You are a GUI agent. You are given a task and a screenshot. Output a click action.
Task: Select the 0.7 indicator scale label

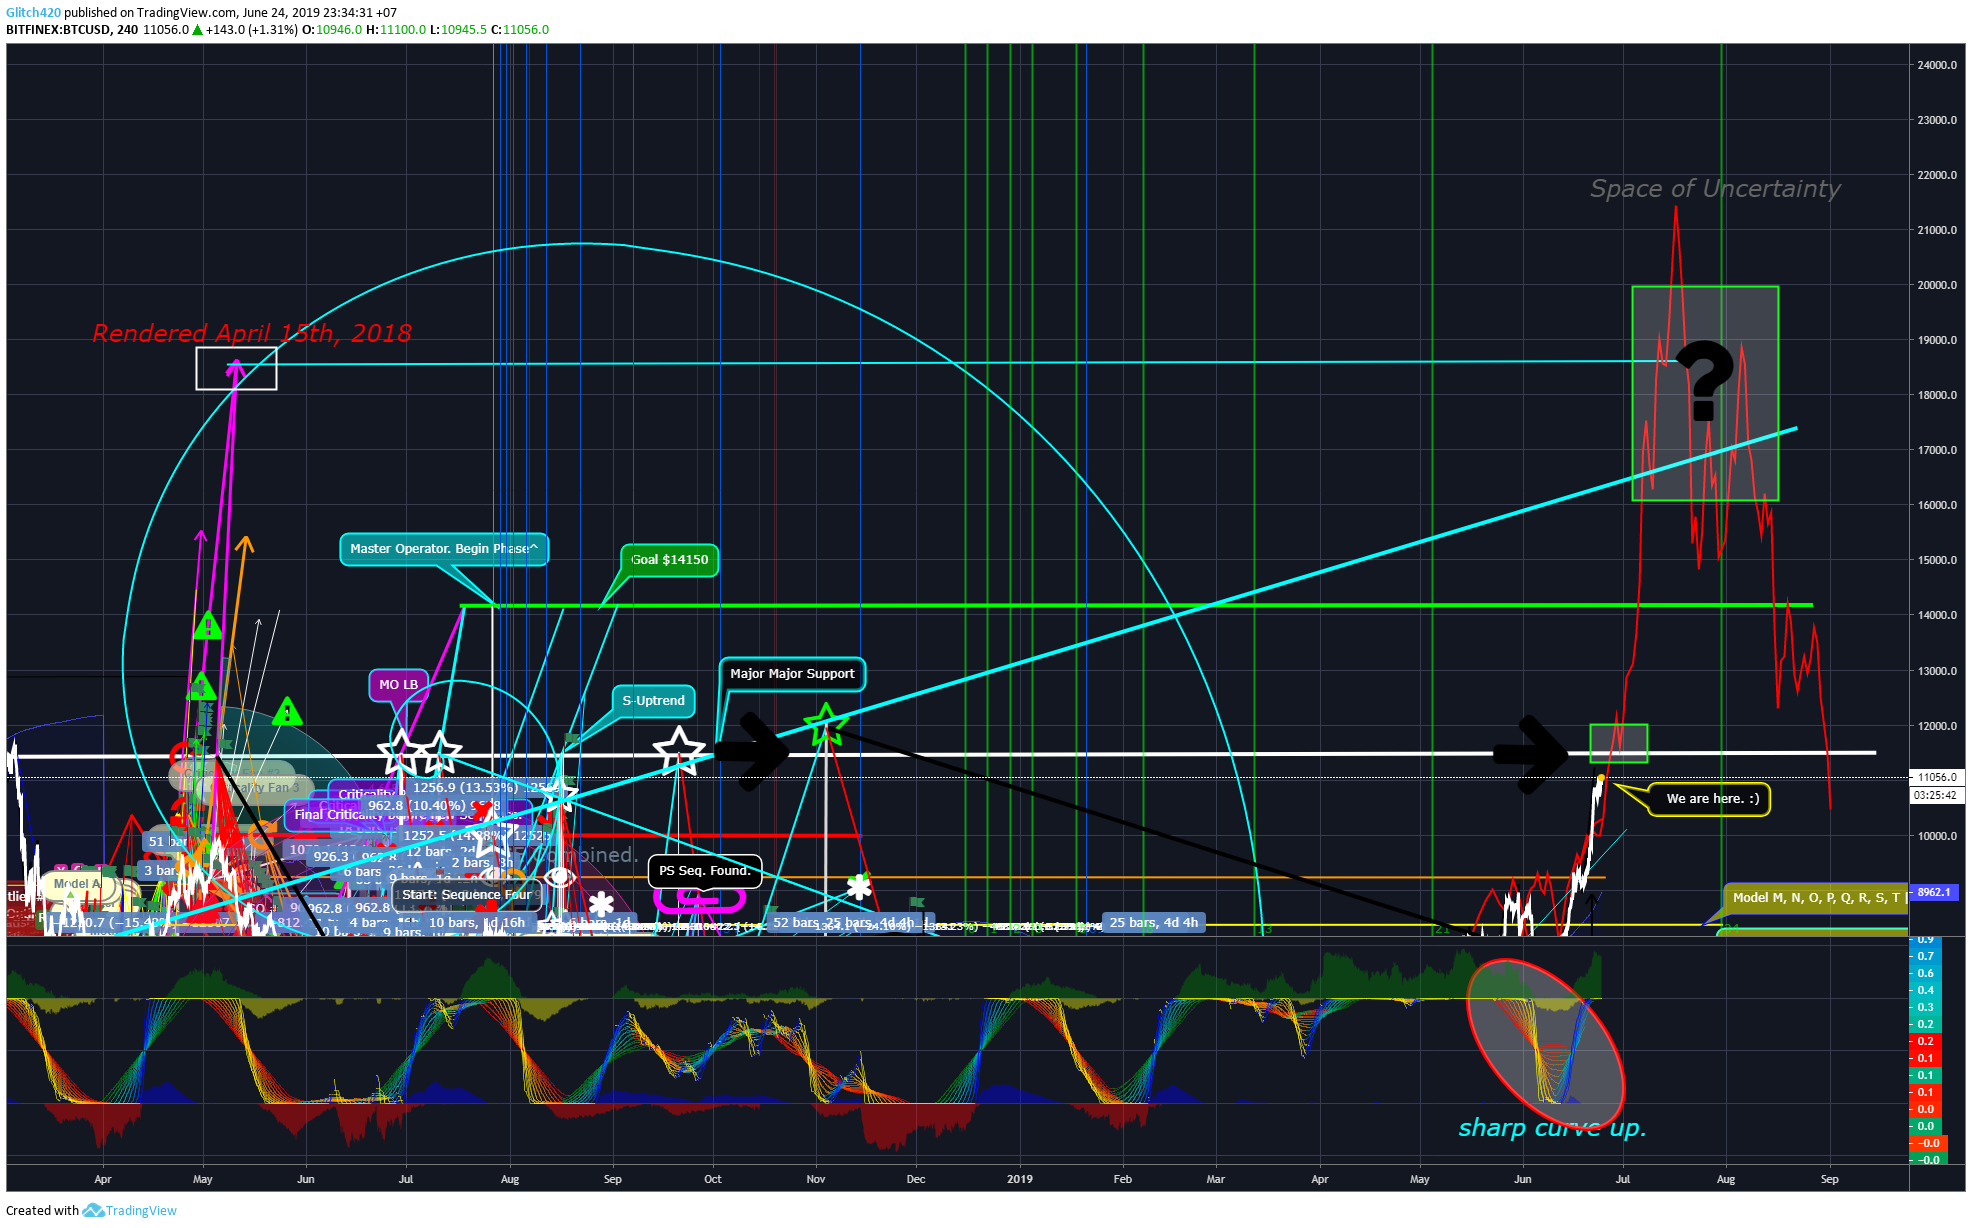click(1925, 956)
